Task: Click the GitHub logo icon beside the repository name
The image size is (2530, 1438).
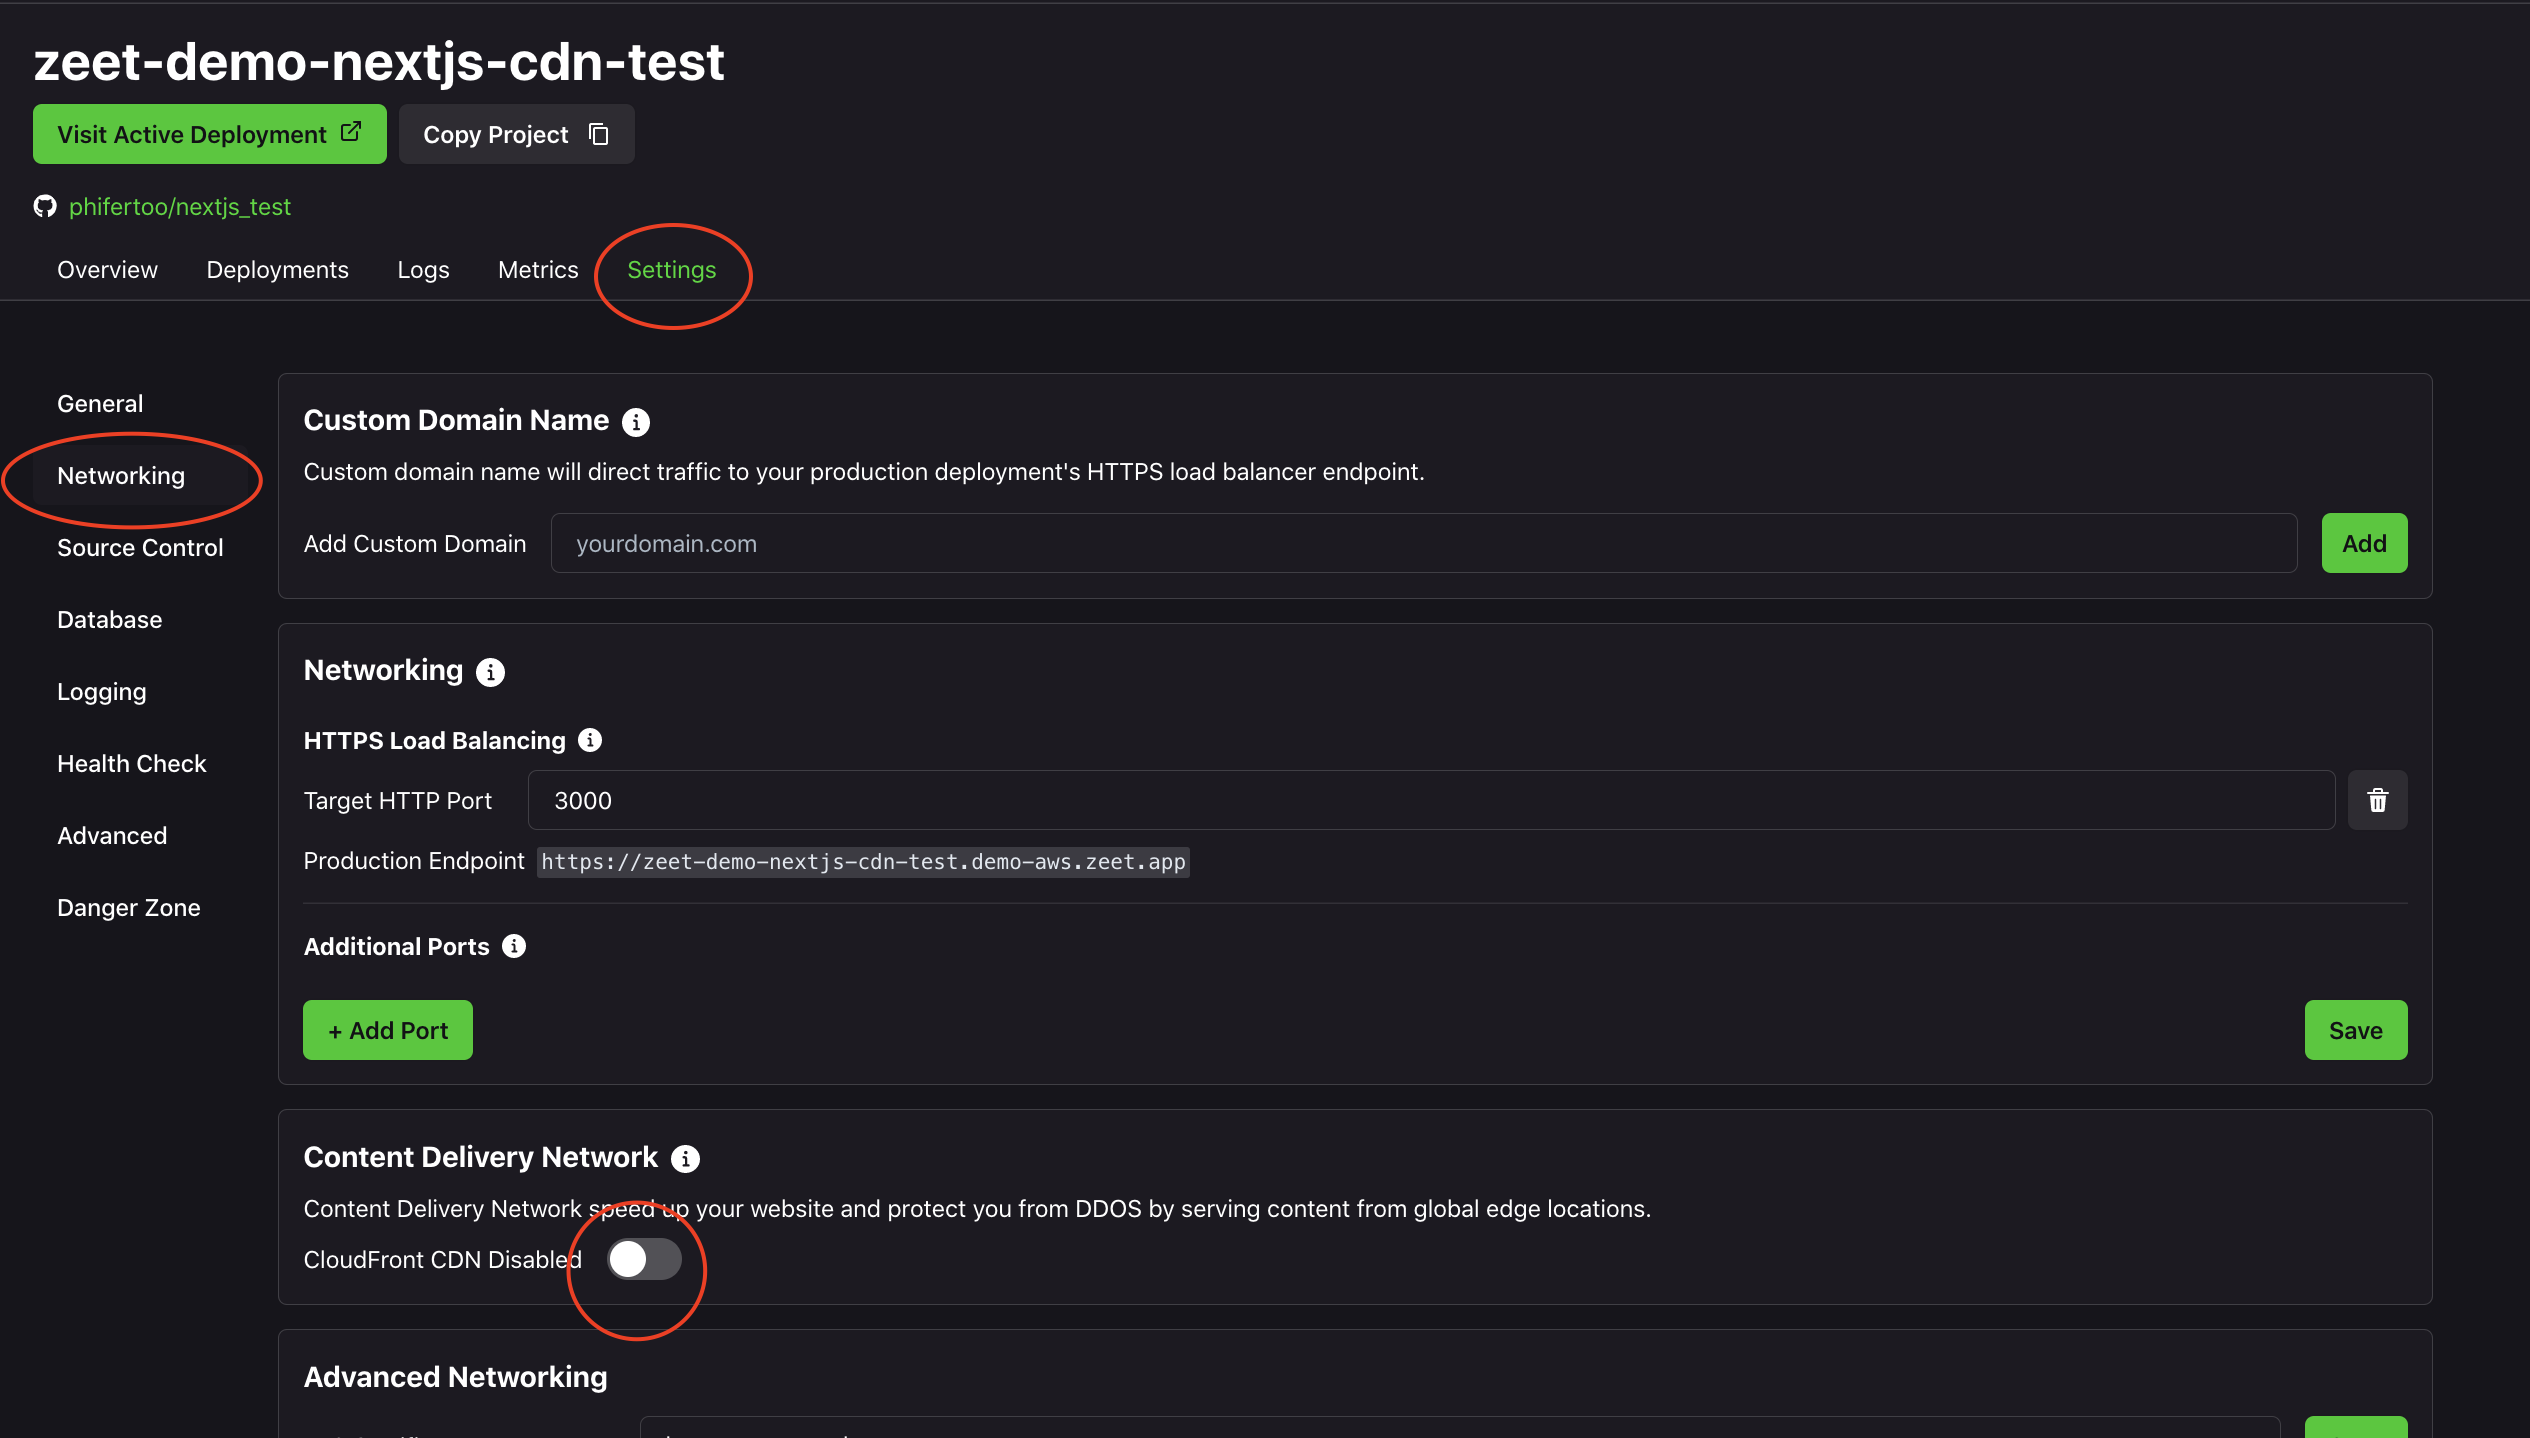Action: (x=45, y=206)
